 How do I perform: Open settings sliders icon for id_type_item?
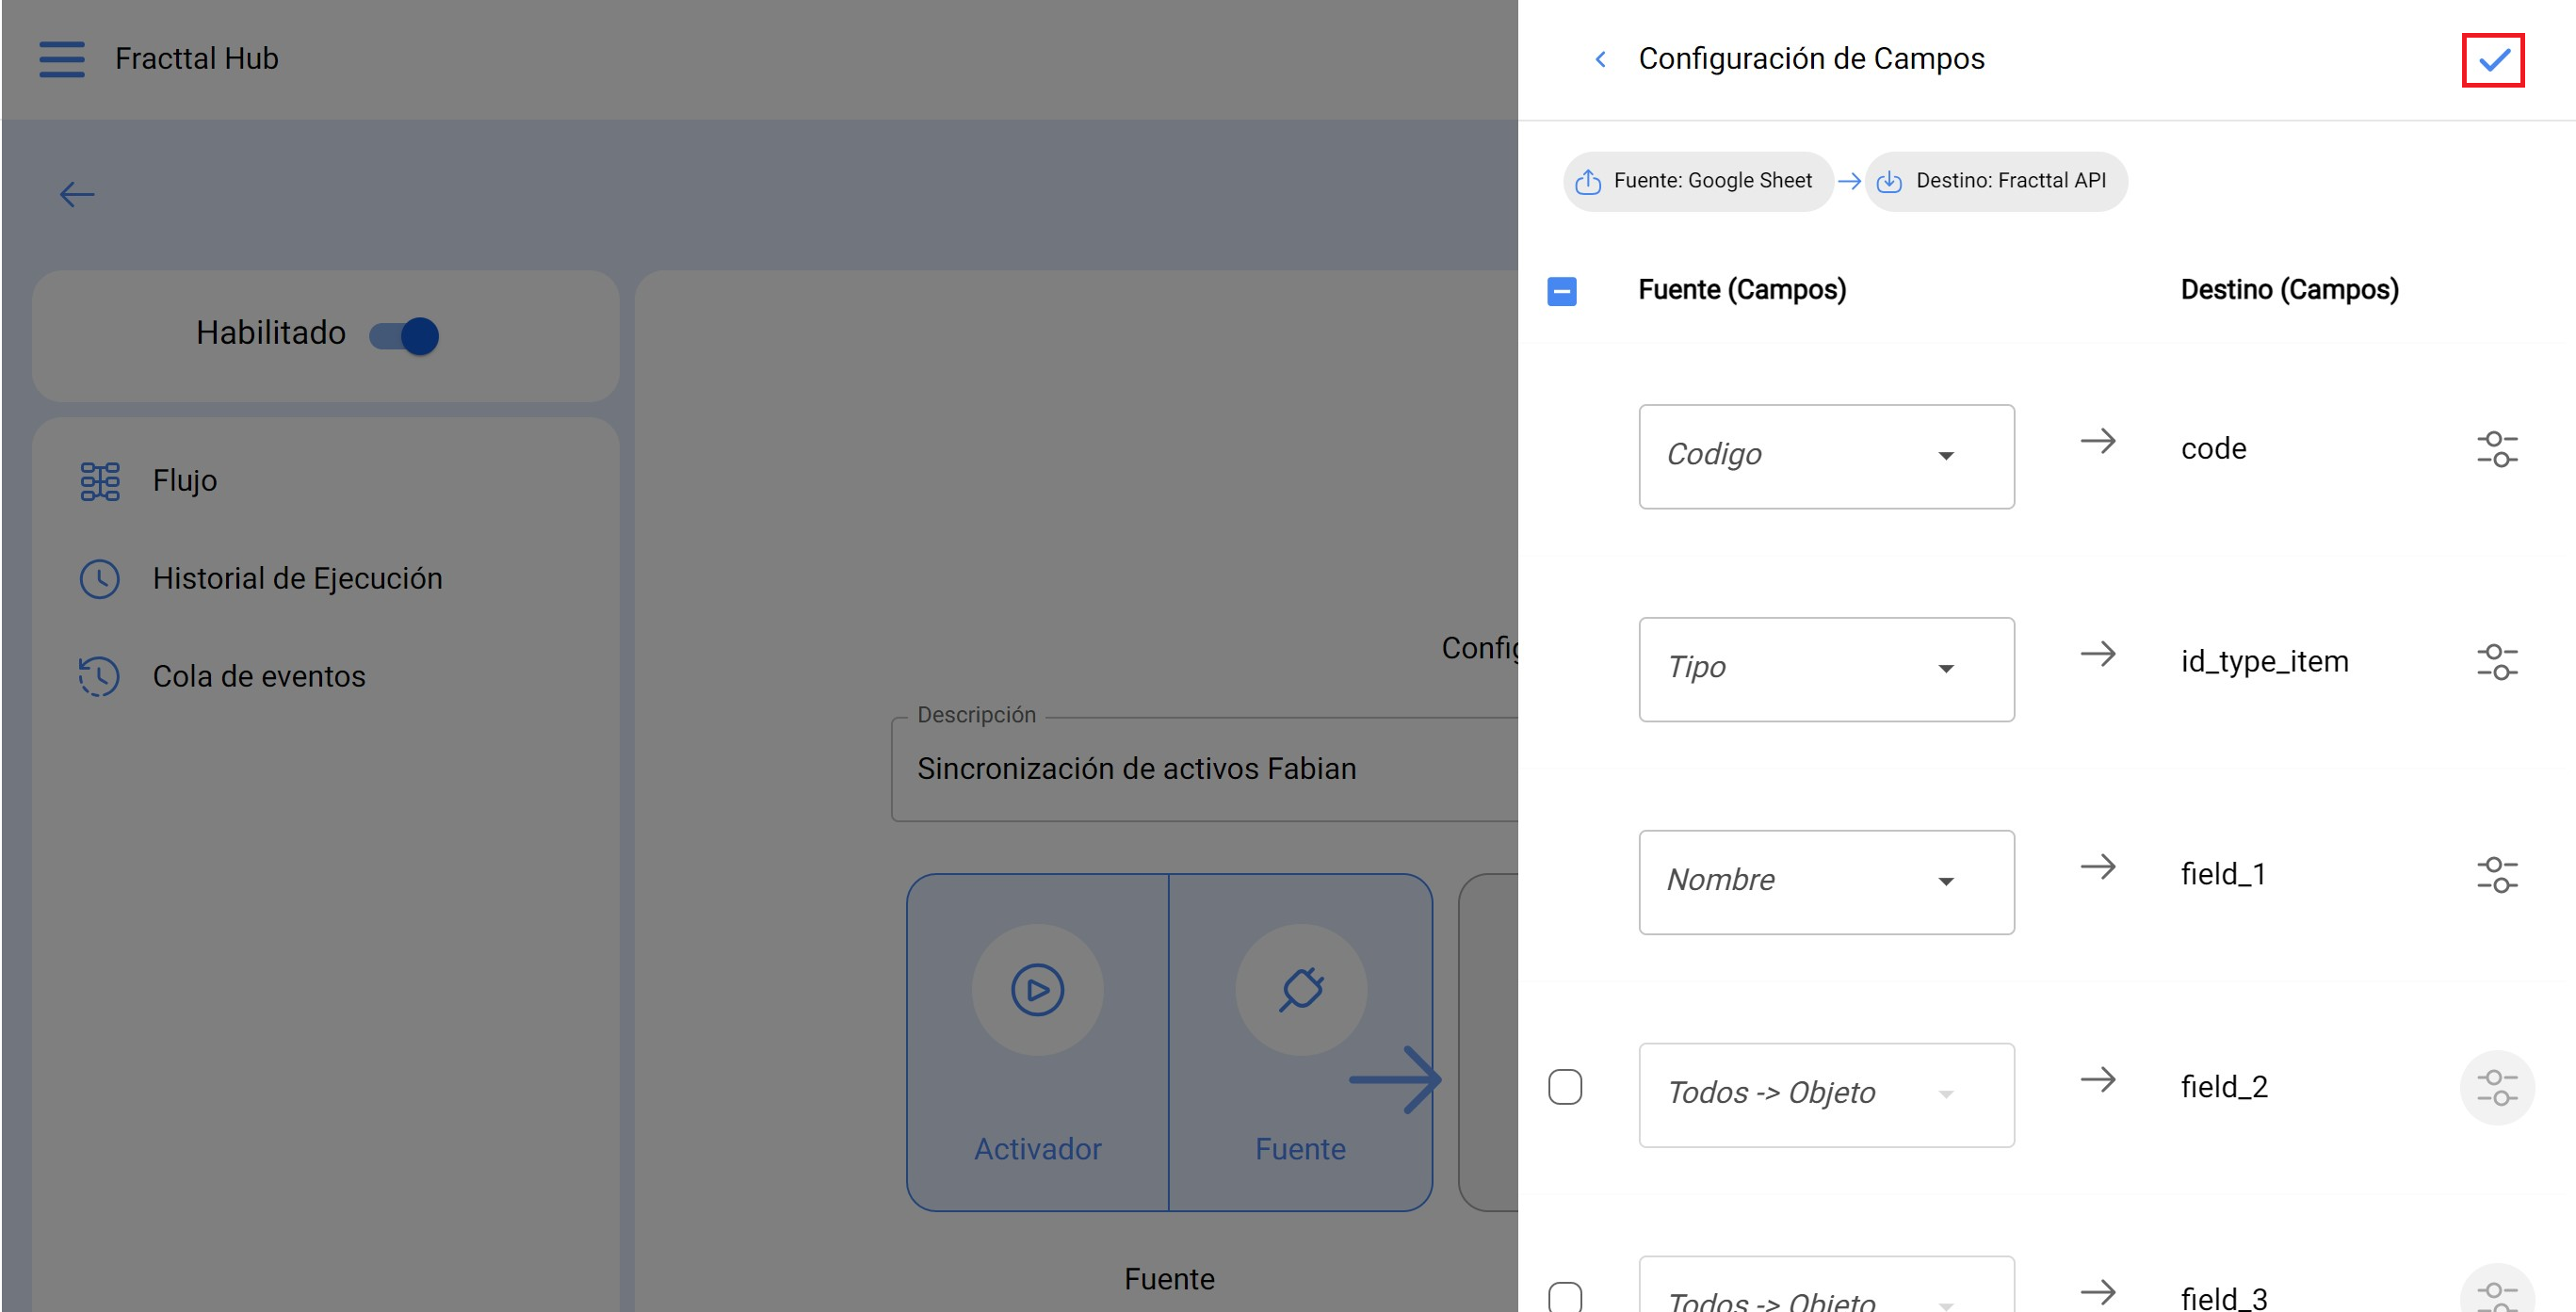[2497, 662]
